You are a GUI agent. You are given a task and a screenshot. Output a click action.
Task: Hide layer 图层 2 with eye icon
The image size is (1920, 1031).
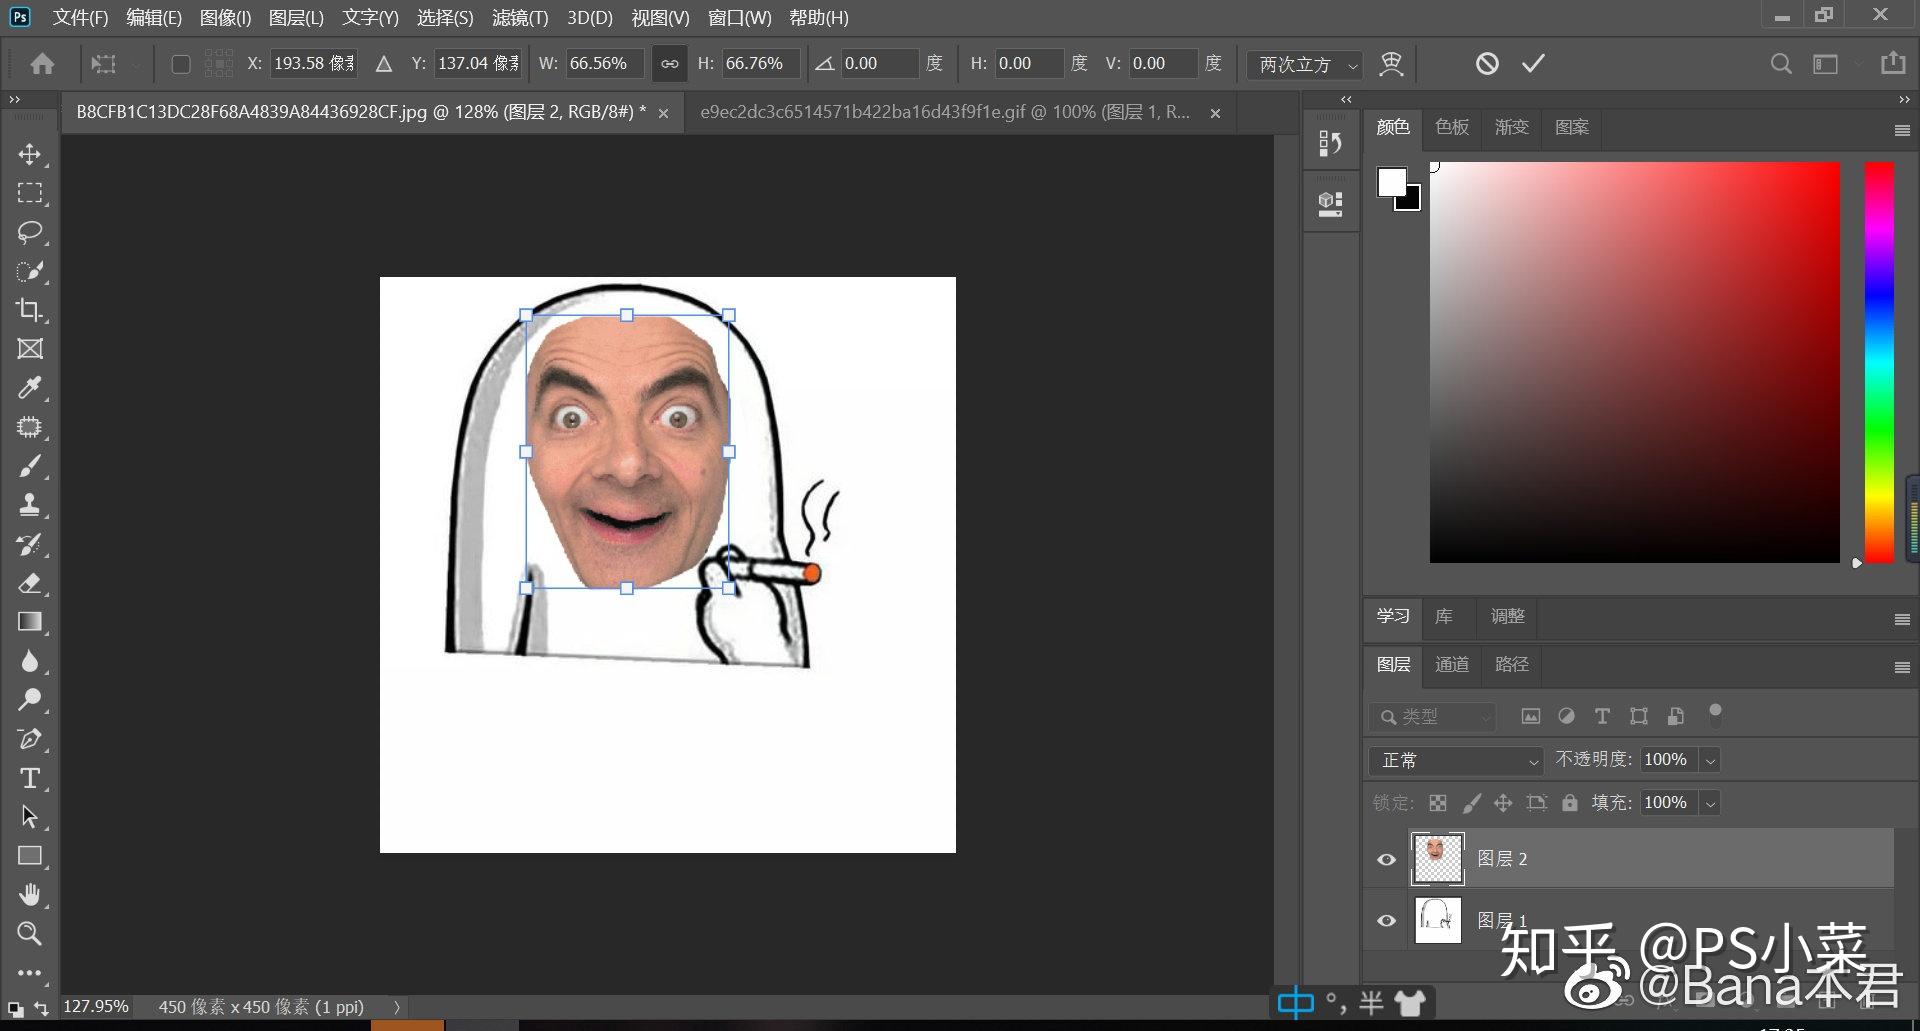pos(1386,859)
